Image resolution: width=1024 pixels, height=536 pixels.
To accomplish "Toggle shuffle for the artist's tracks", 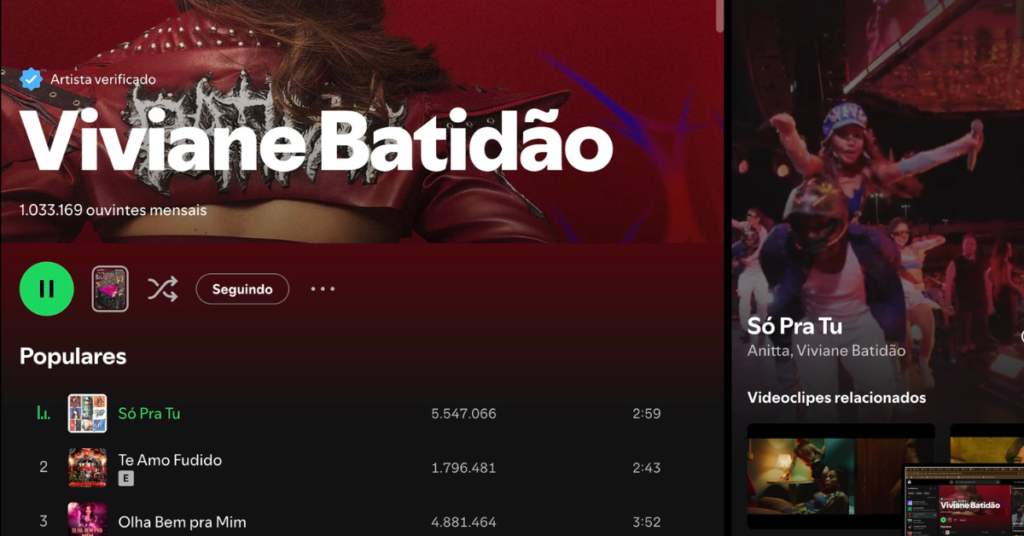I will click(163, 289).
